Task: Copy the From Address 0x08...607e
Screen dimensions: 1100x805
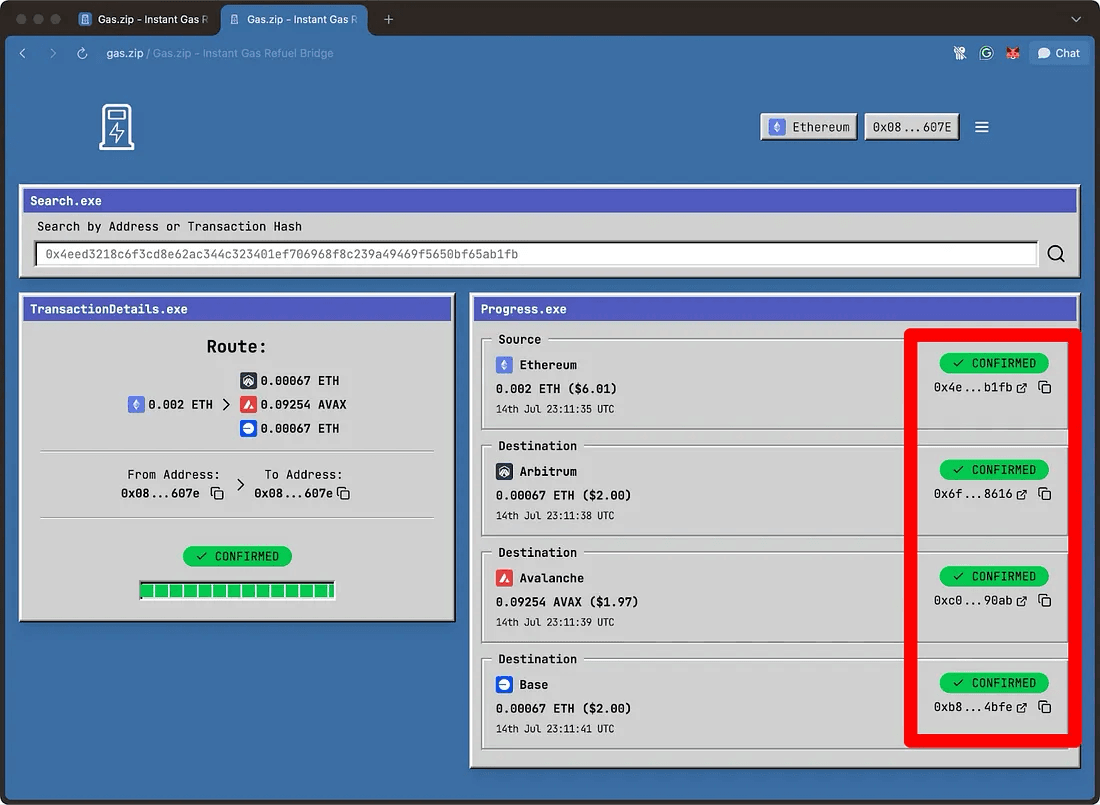Action: pyautogui.click(x=217, y=493)
